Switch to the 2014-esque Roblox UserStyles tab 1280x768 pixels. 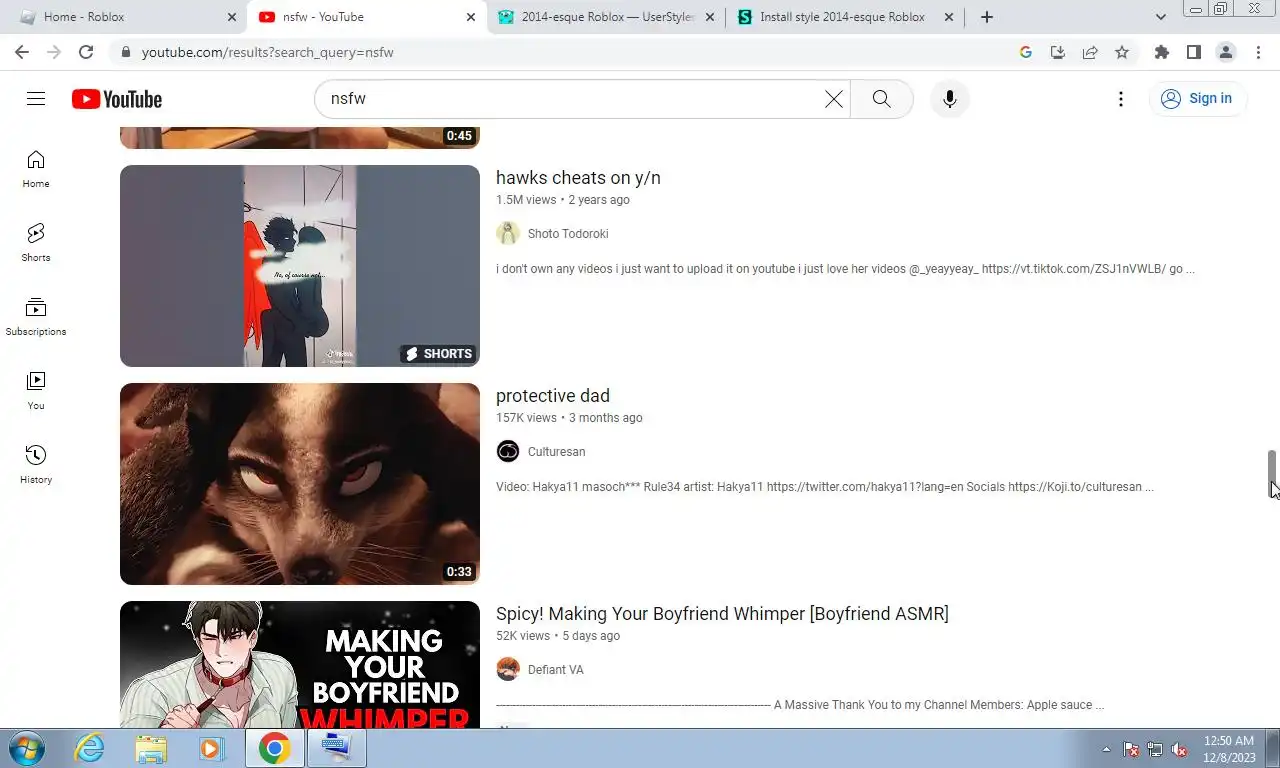pos(606,17)
